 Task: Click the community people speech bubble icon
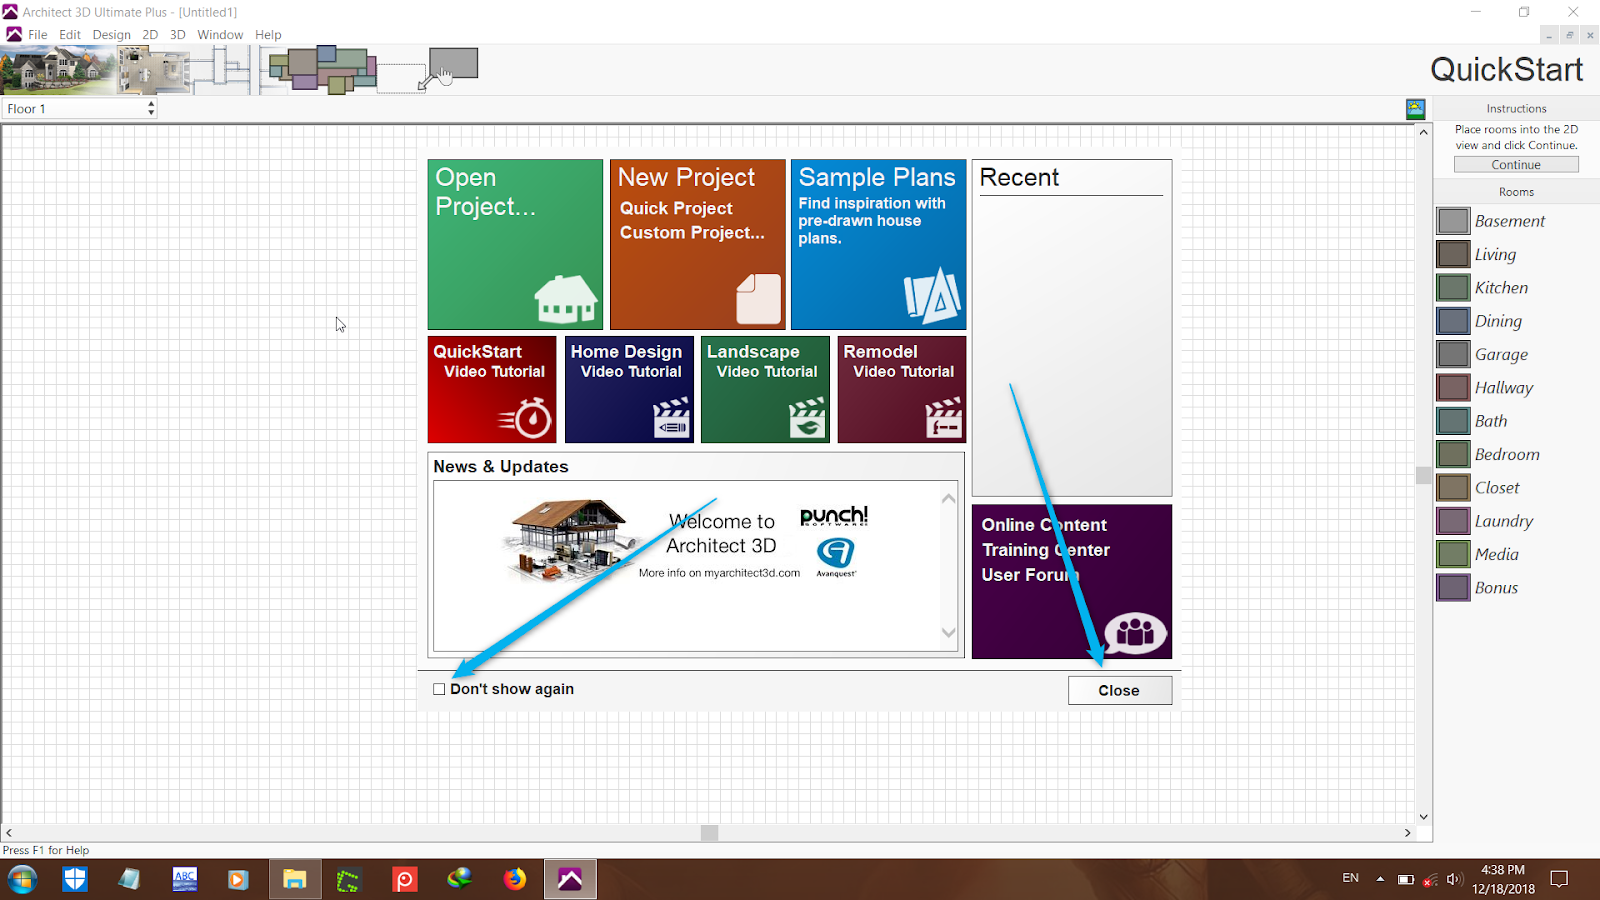pos(1135,632)
